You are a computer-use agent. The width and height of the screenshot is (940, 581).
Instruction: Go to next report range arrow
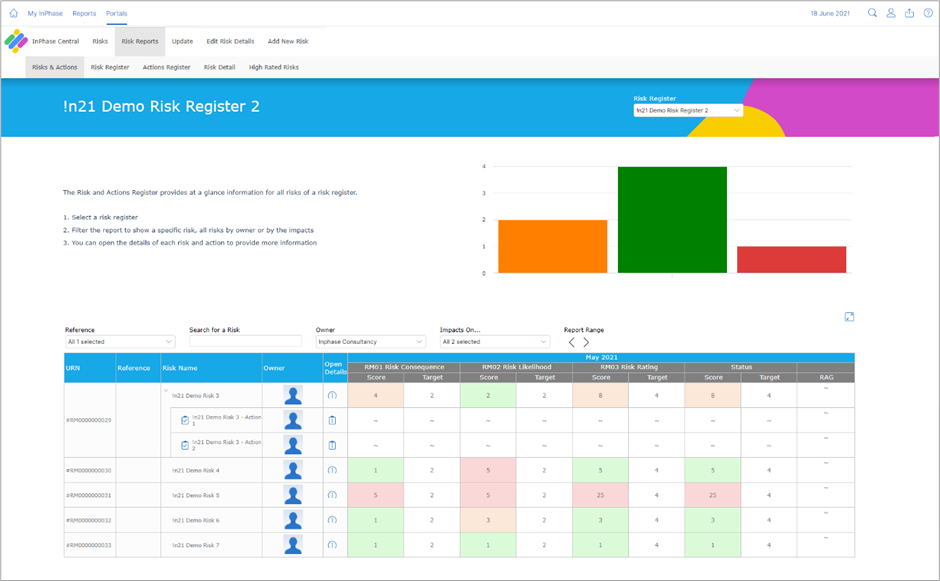tap(586, 342)
